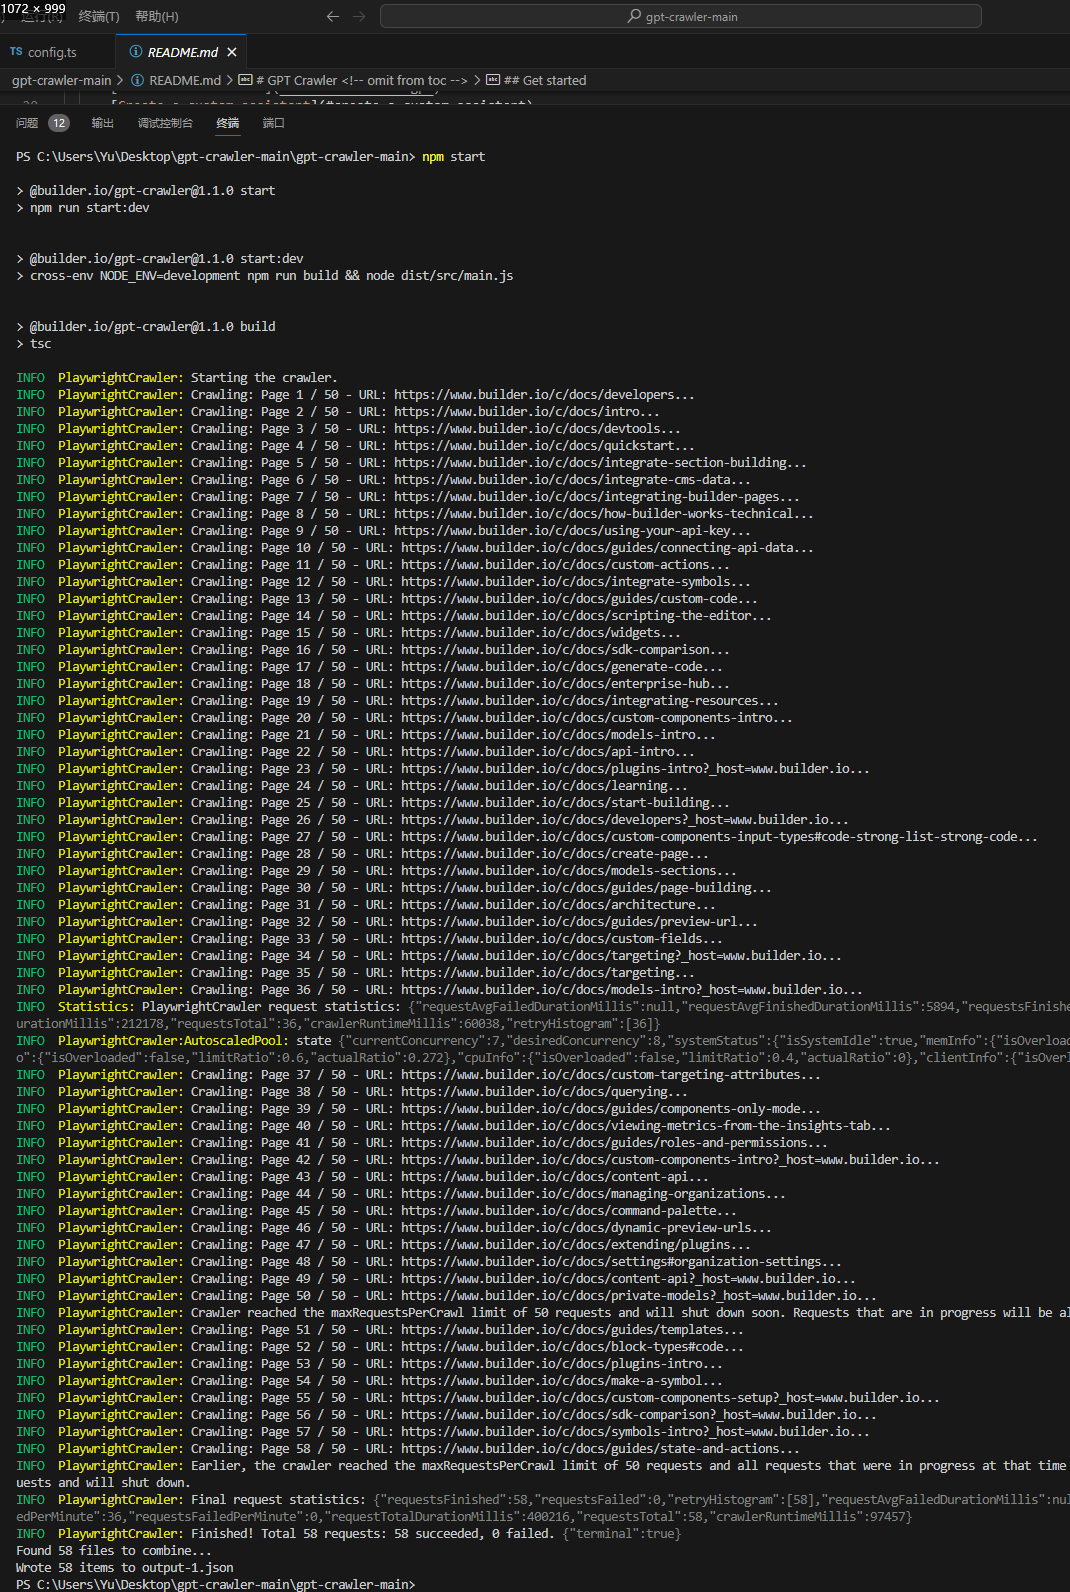Expand the gpt-crawler-main breadcrumb folder
This screenshot has width=1070, height=1592.
pos(62,80)
